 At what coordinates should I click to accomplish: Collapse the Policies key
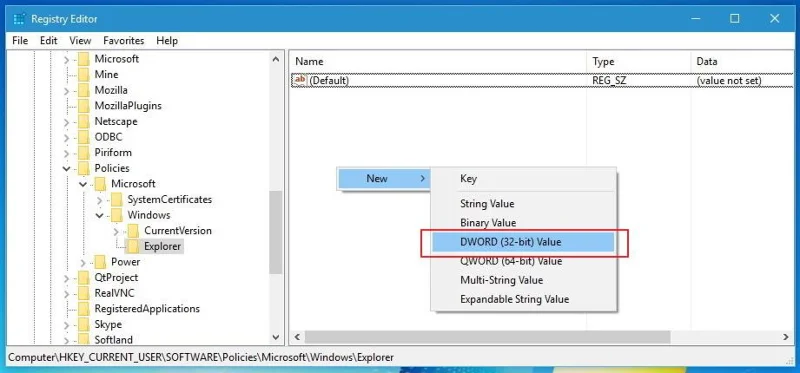[66, 168]
